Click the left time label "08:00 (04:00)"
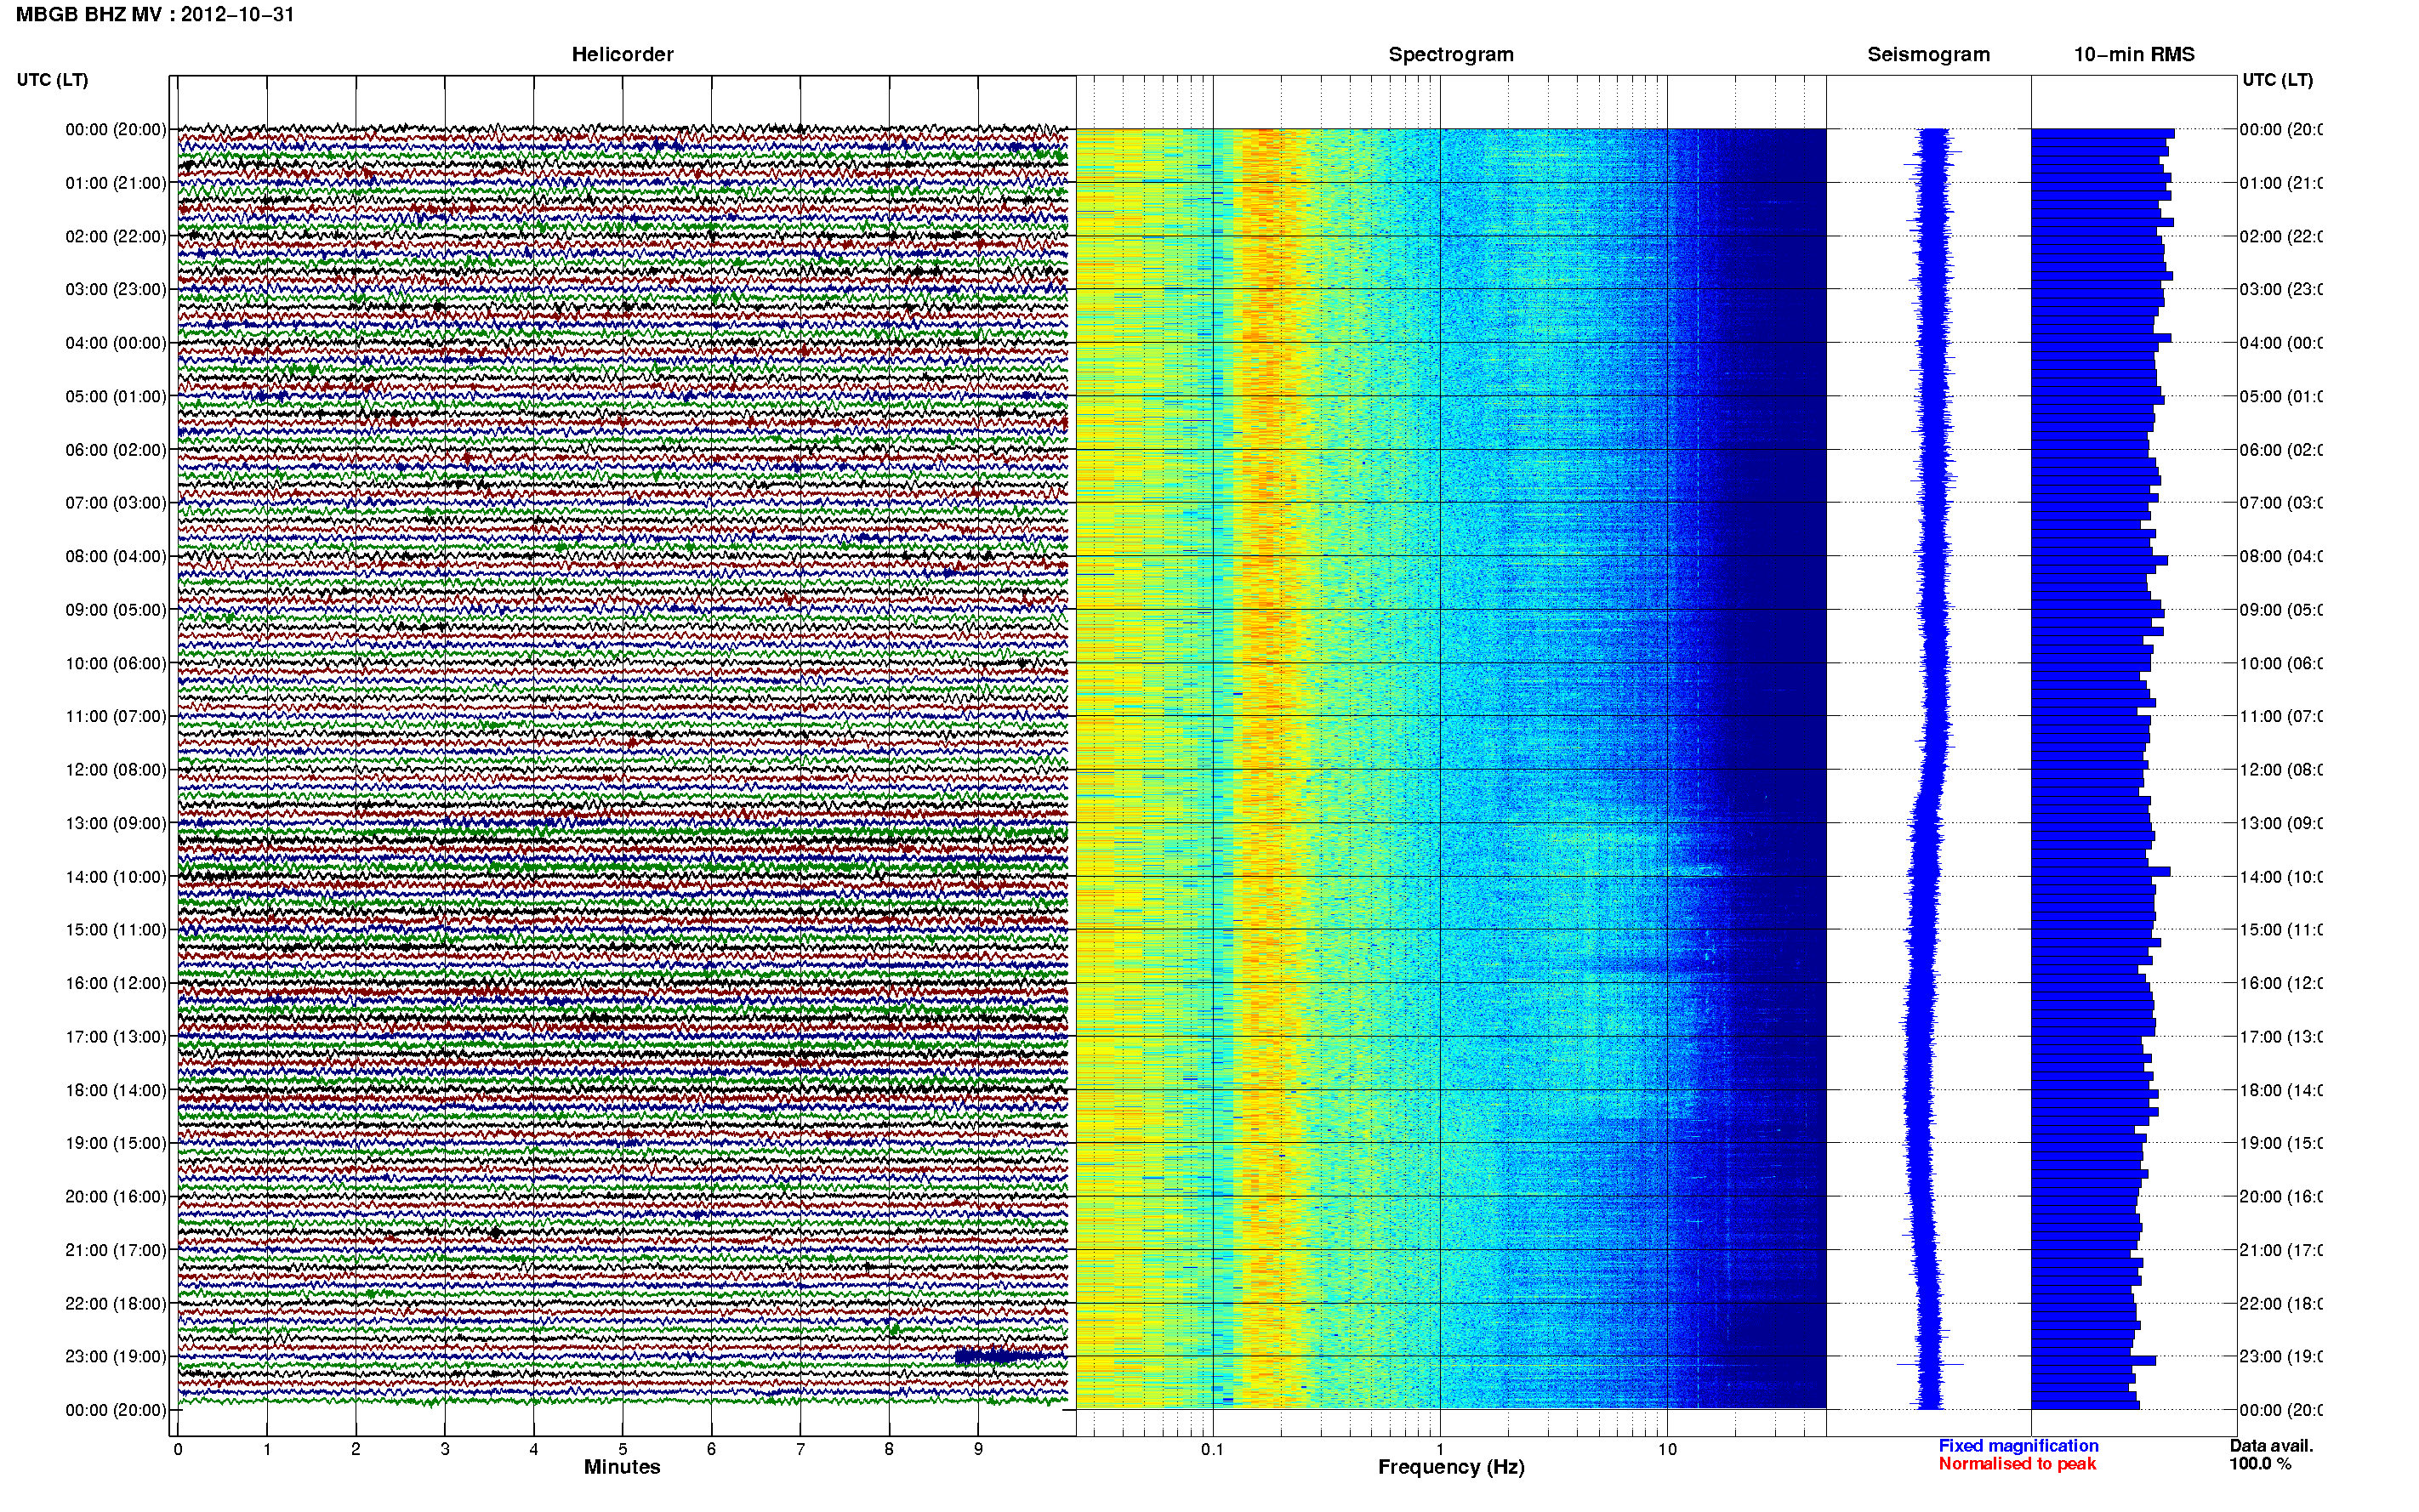 pyautogui.click(x=116, y=556)
